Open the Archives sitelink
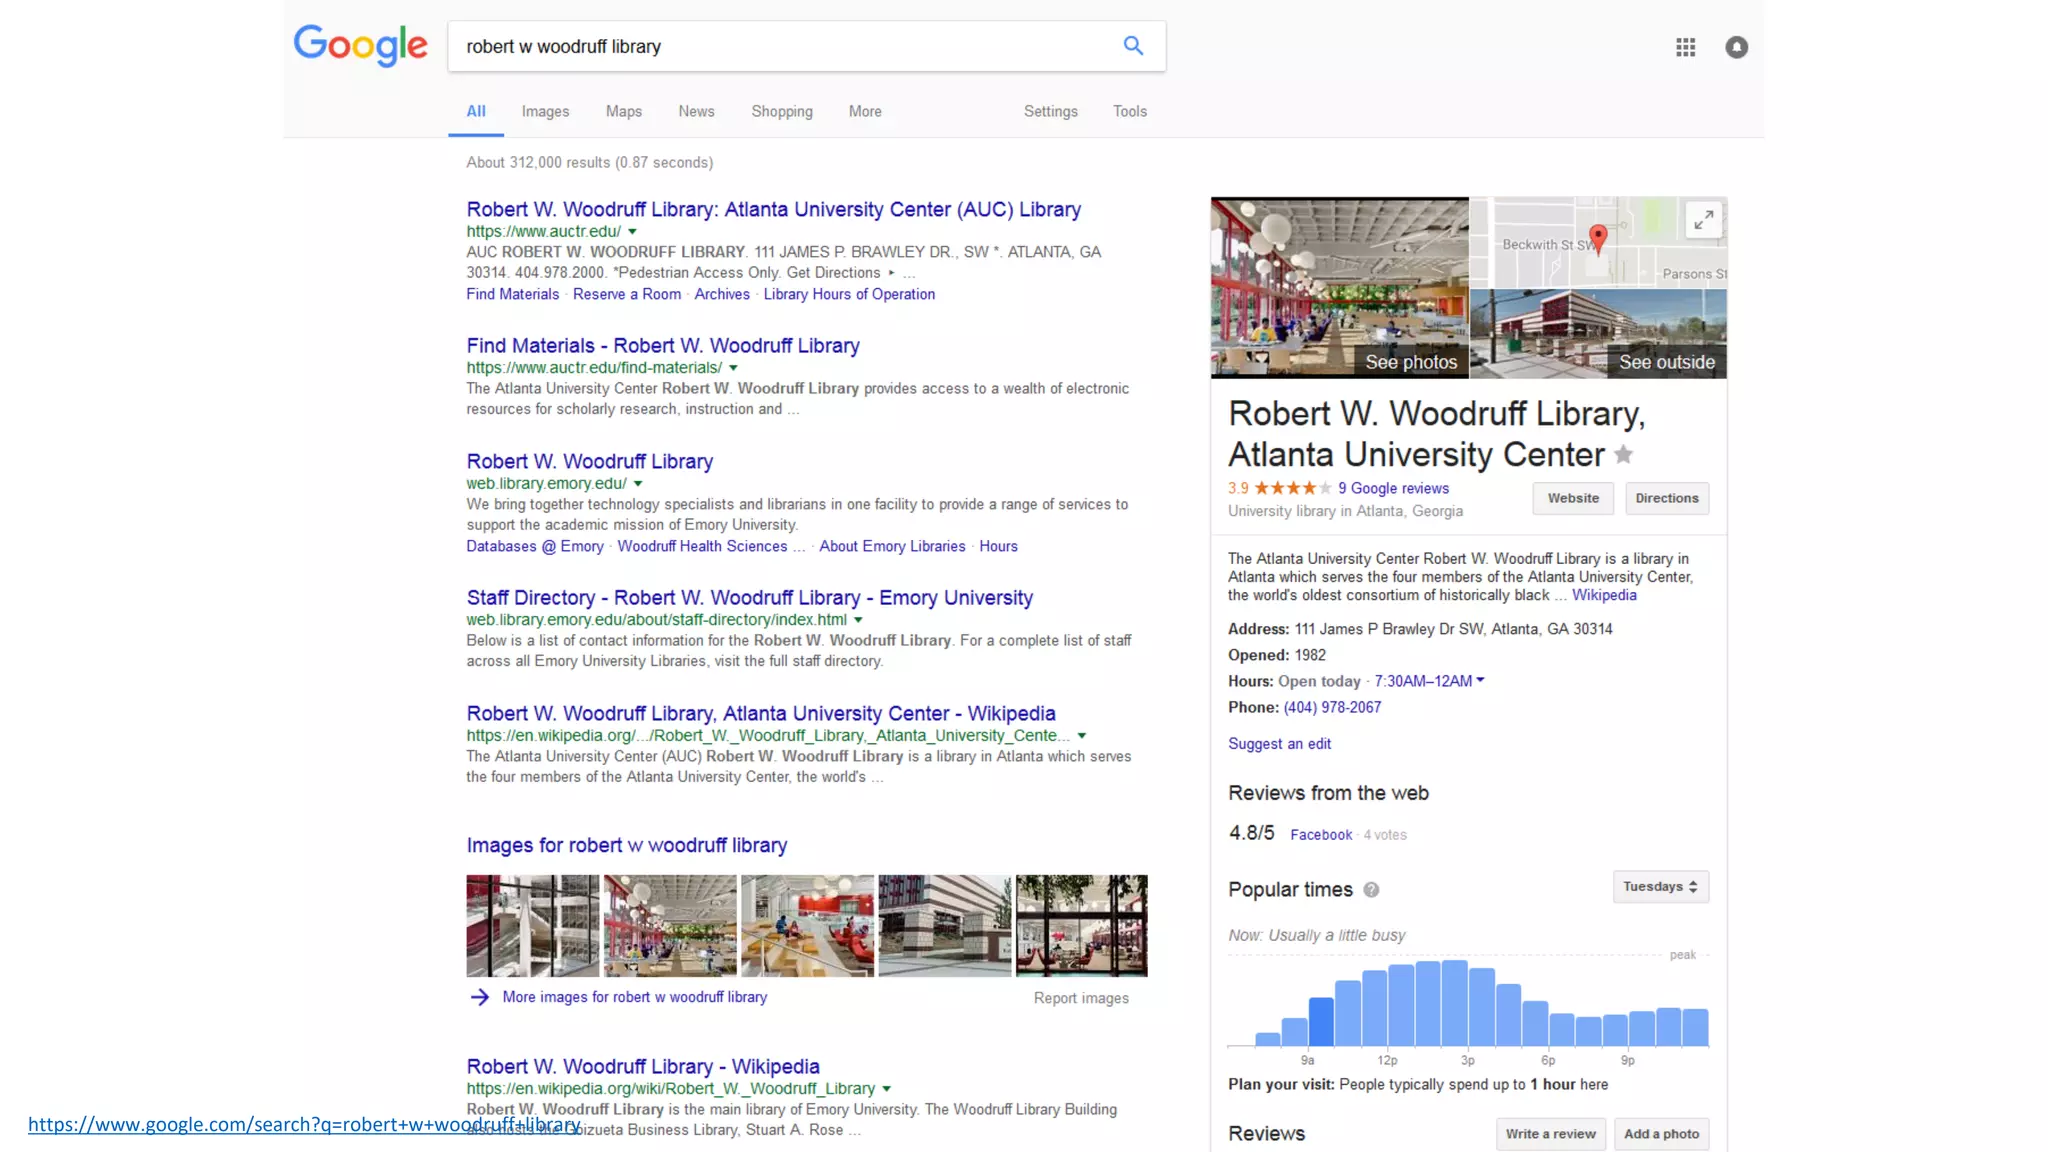Screen dimensions: 2048x1152 tap(722, 294)
